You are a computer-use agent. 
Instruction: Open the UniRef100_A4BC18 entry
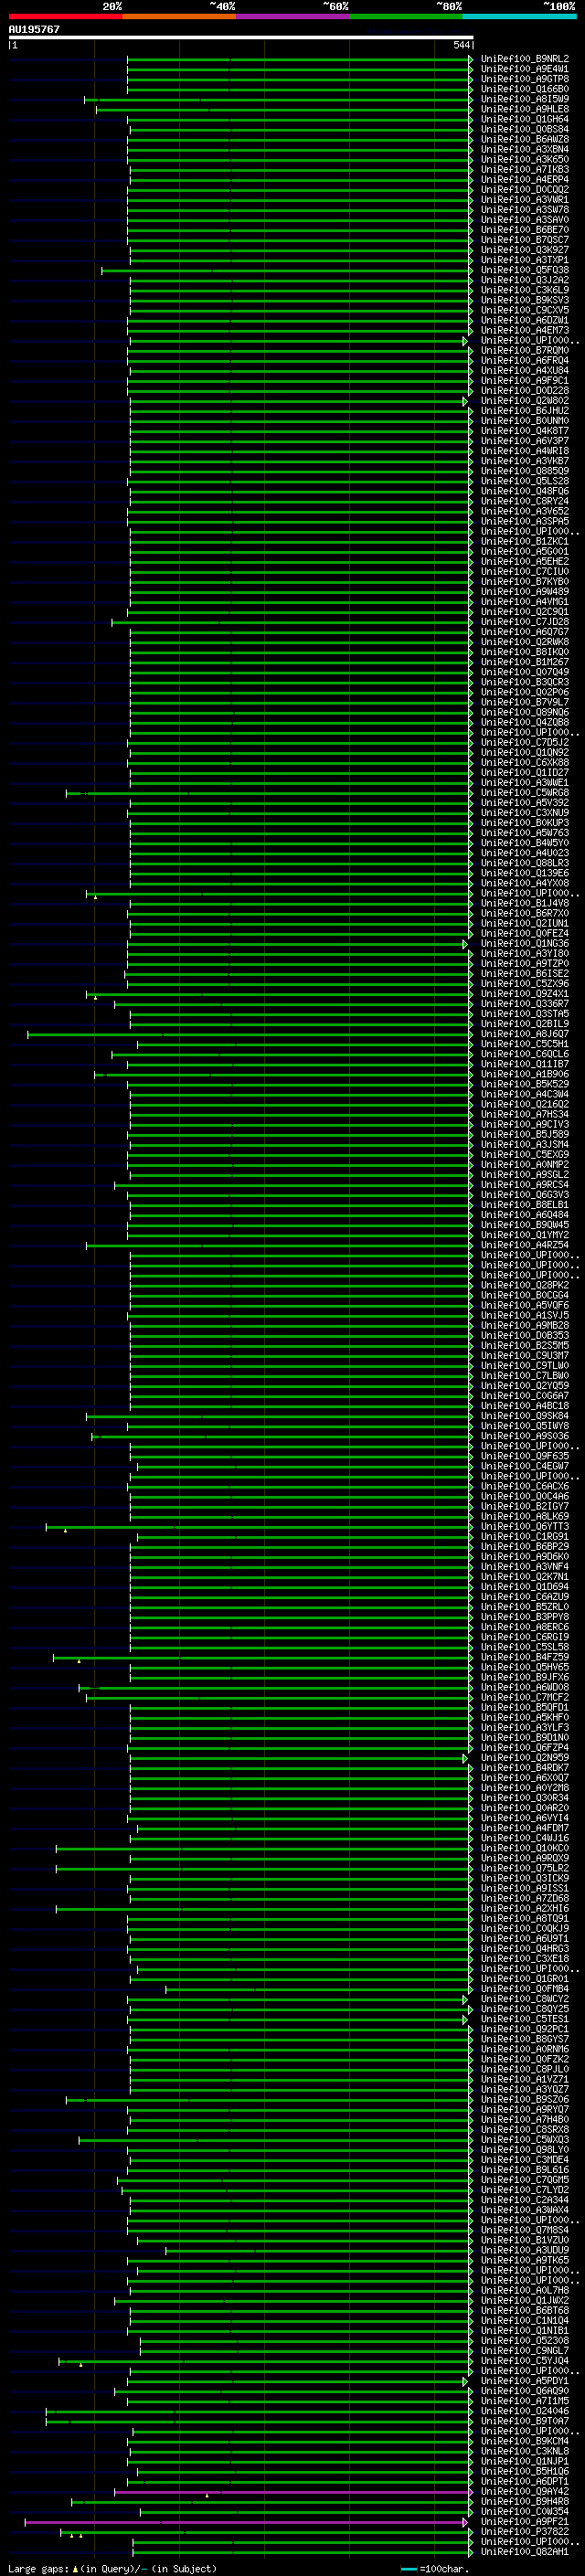(524, 1406)
